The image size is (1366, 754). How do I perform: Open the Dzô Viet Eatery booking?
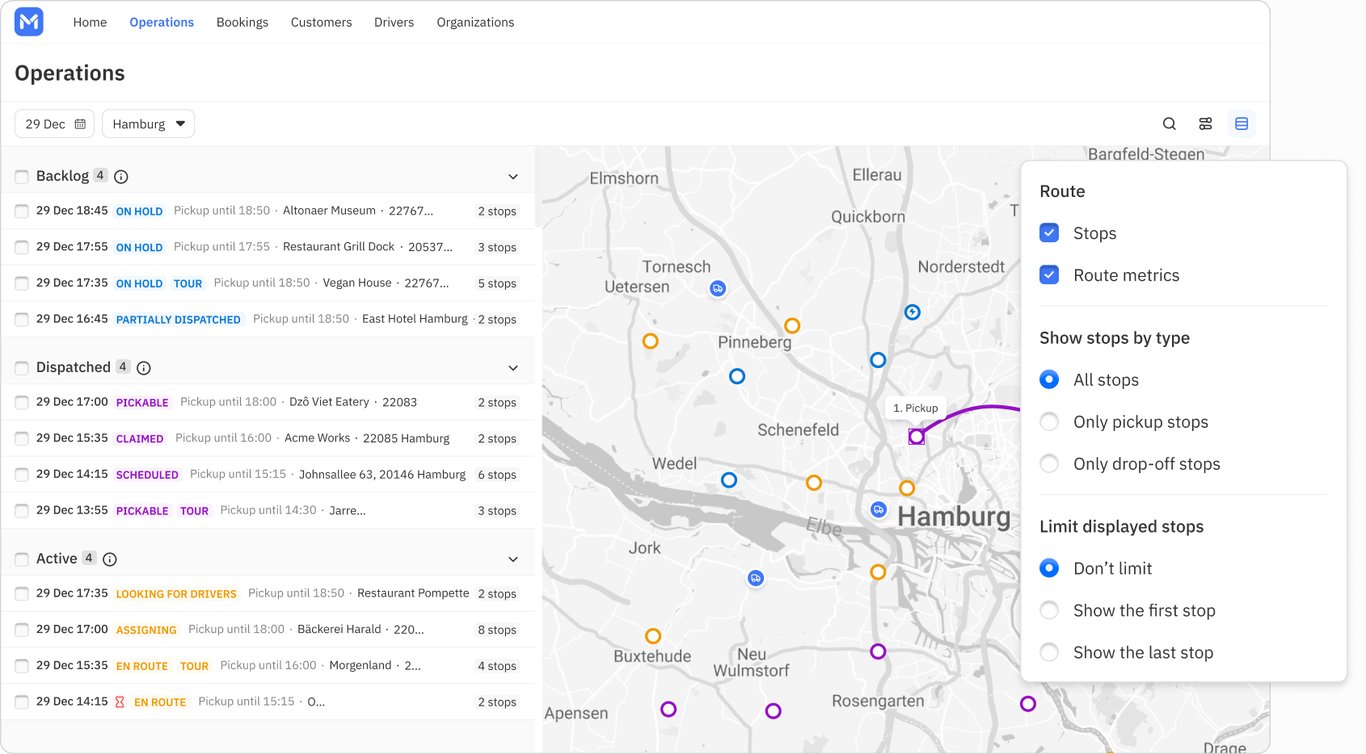[267, 402]
